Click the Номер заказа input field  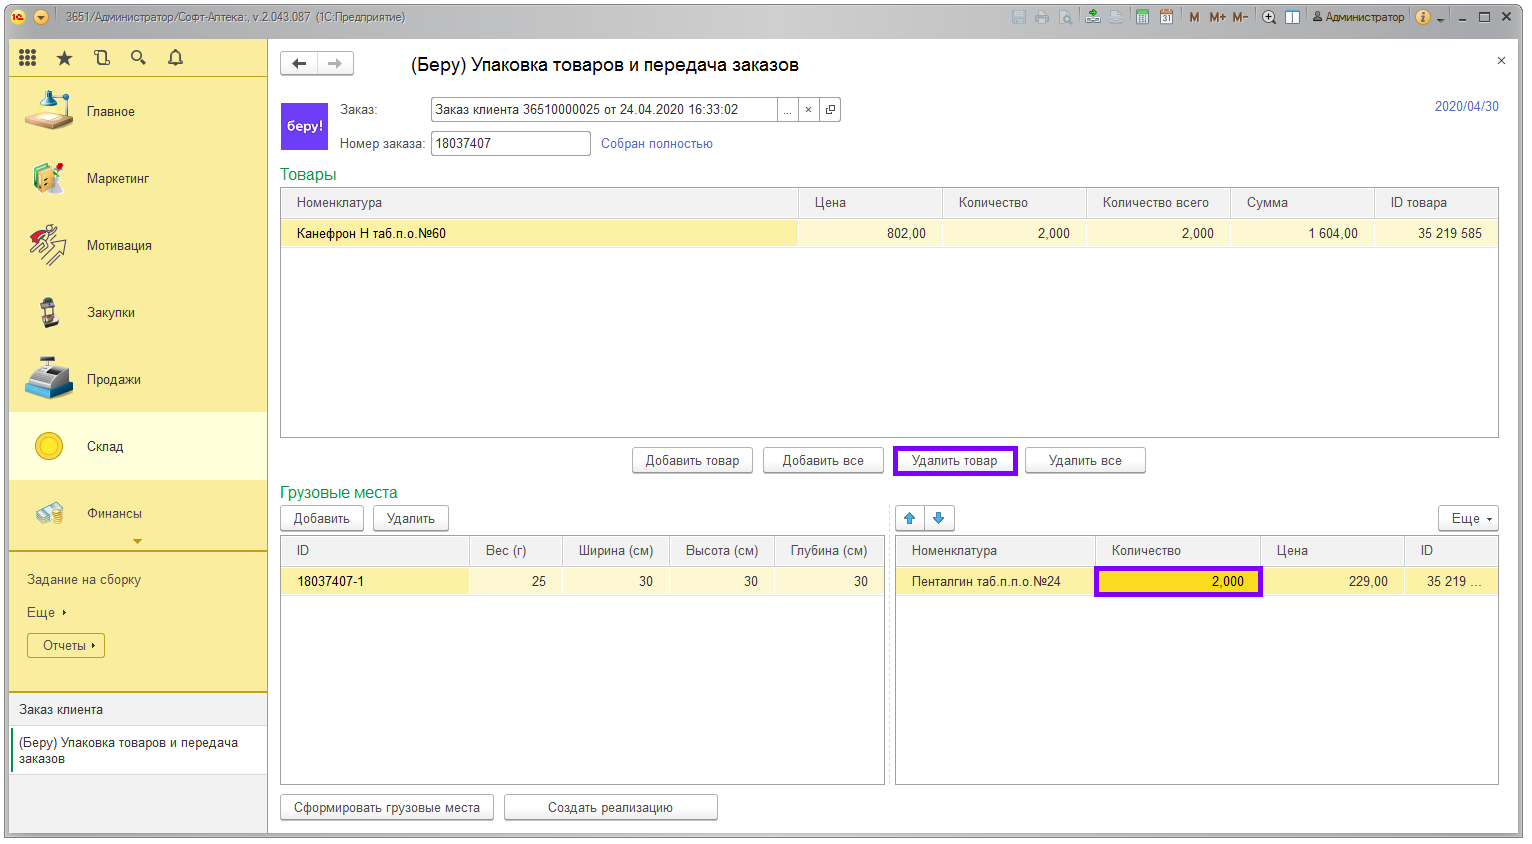pyautogui.click(x=510, y=144)
